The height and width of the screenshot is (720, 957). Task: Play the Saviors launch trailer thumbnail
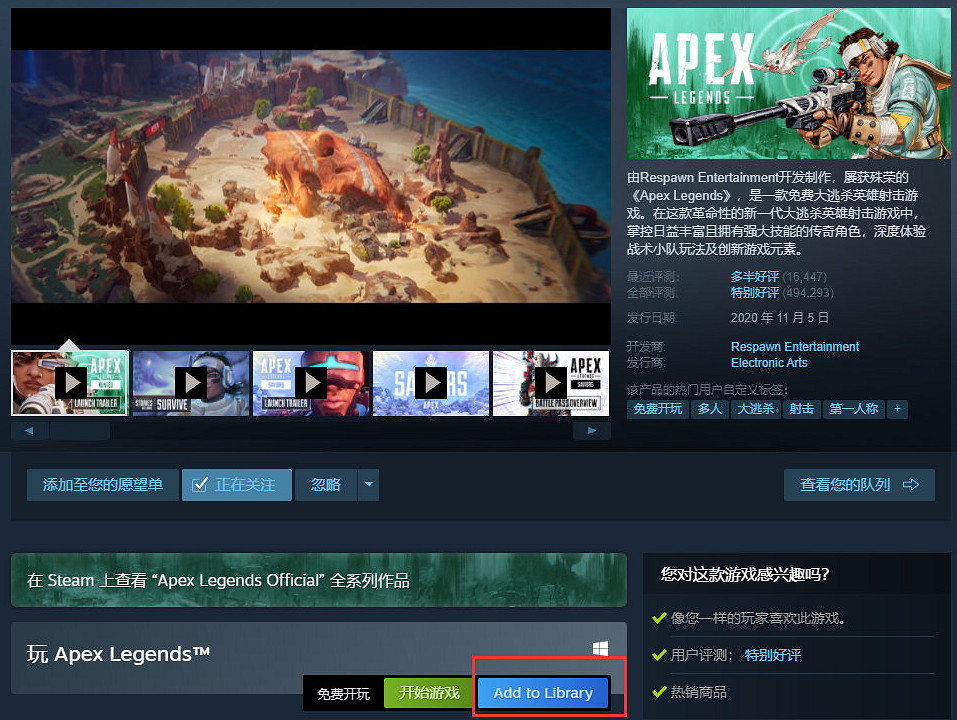pos(311,383)
